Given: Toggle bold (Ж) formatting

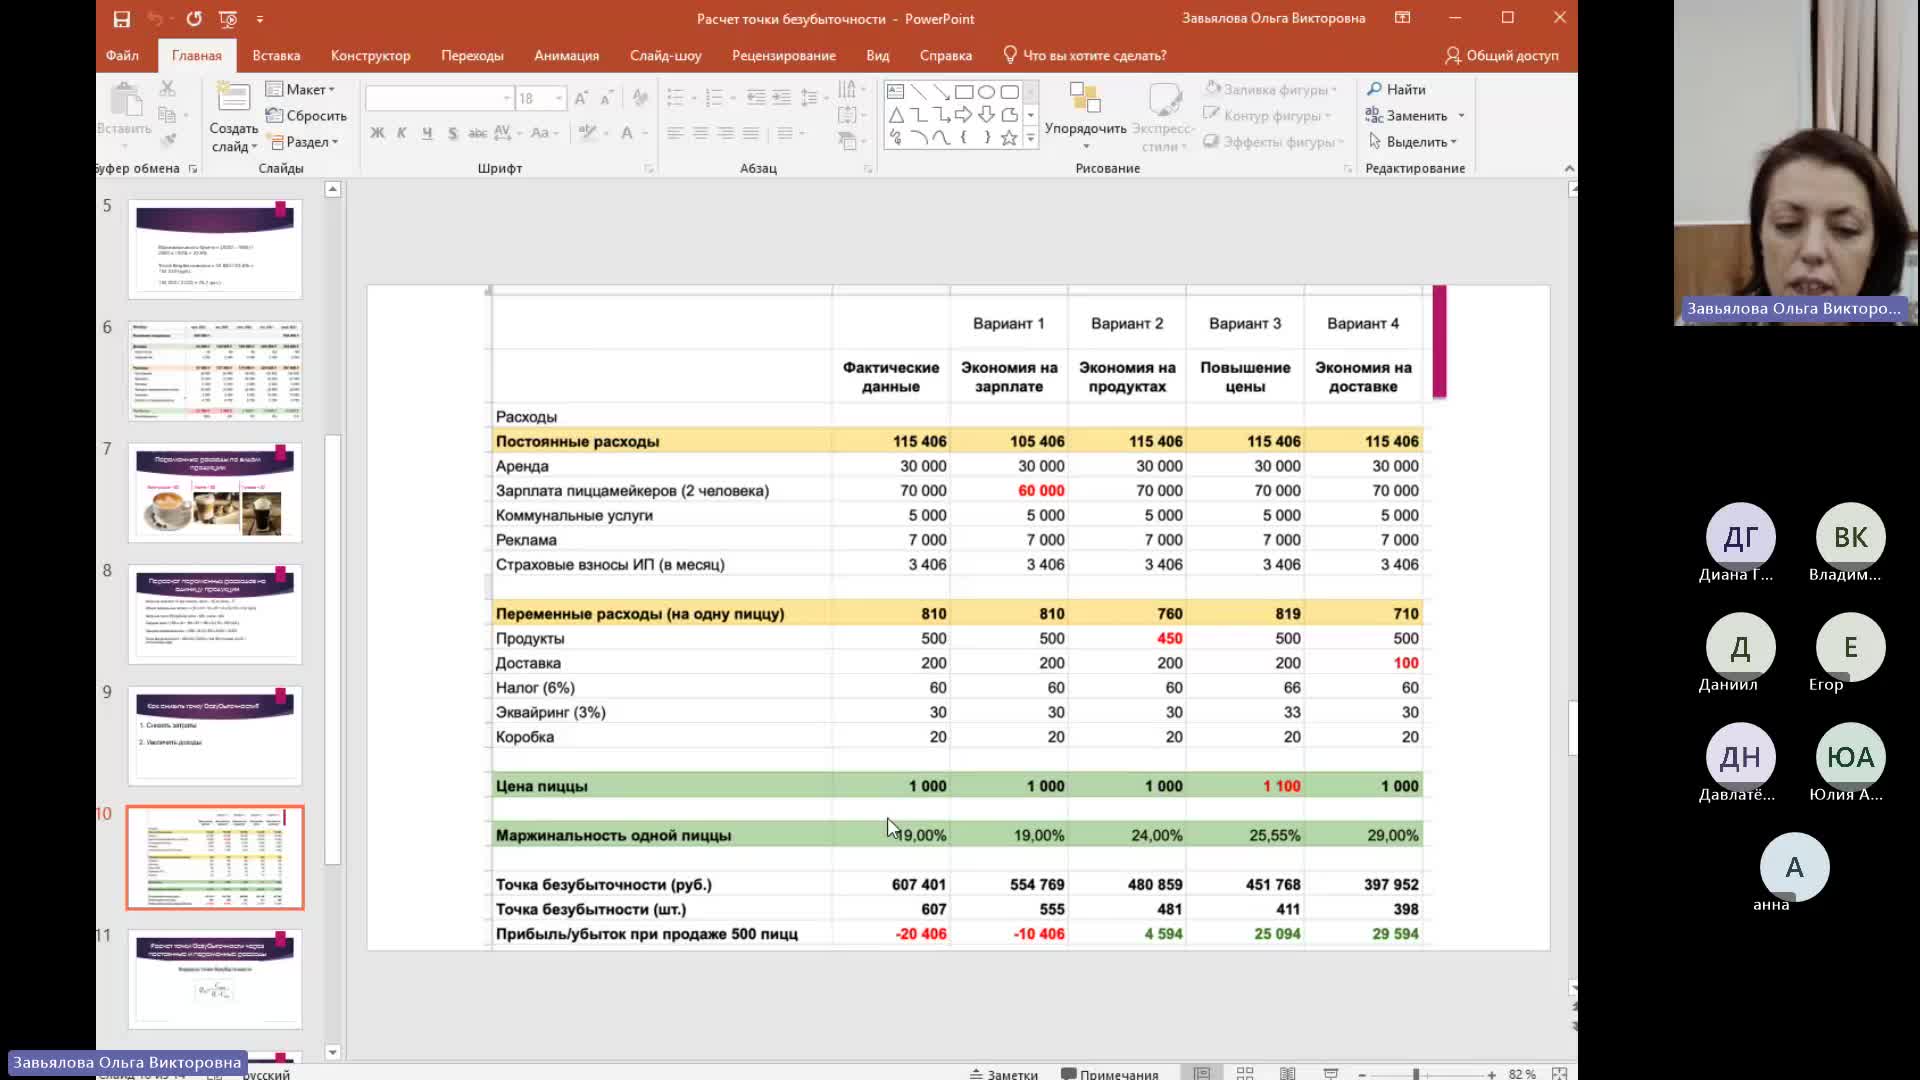Looking at the screenshot, I should point(377,133).
